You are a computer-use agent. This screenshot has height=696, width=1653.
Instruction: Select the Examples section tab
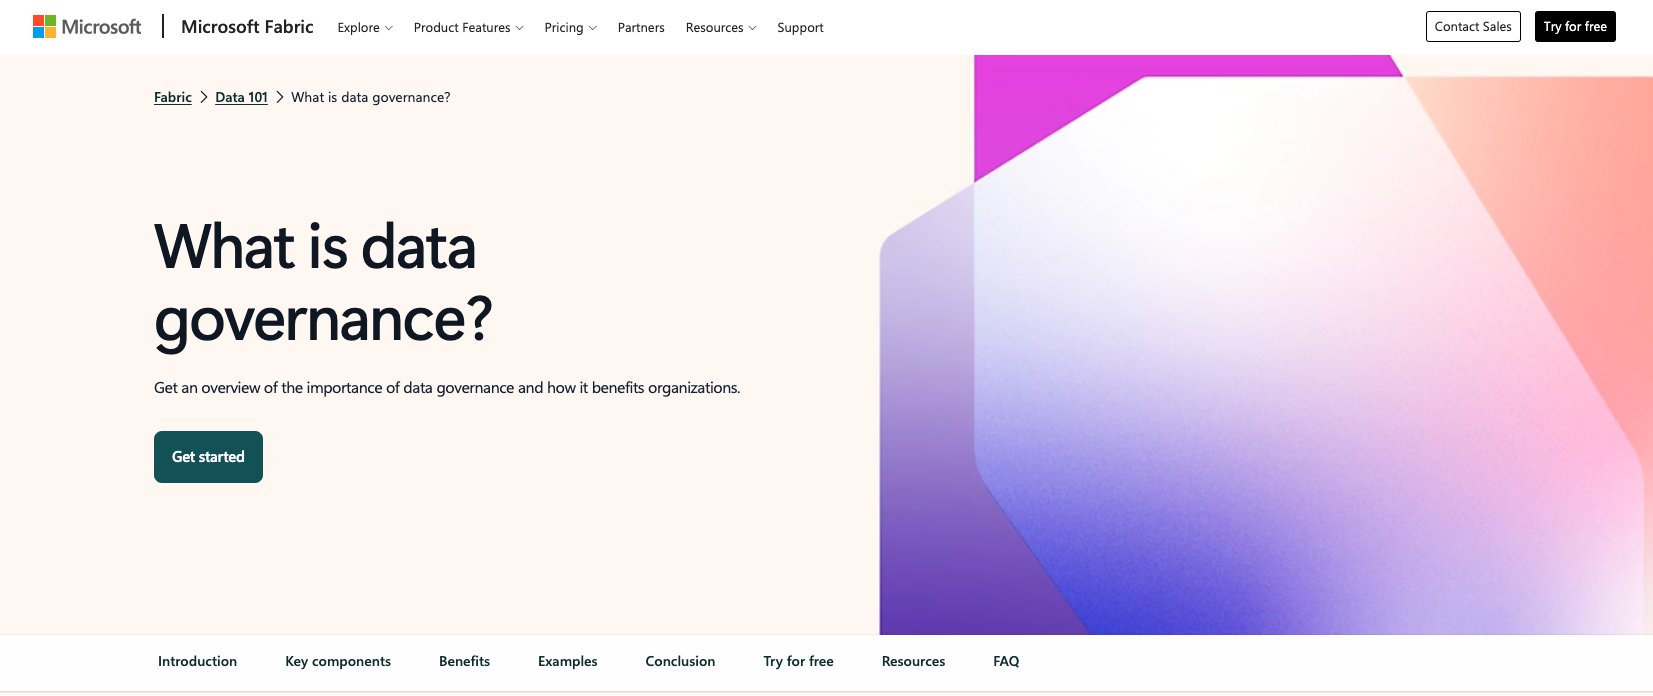567,661
